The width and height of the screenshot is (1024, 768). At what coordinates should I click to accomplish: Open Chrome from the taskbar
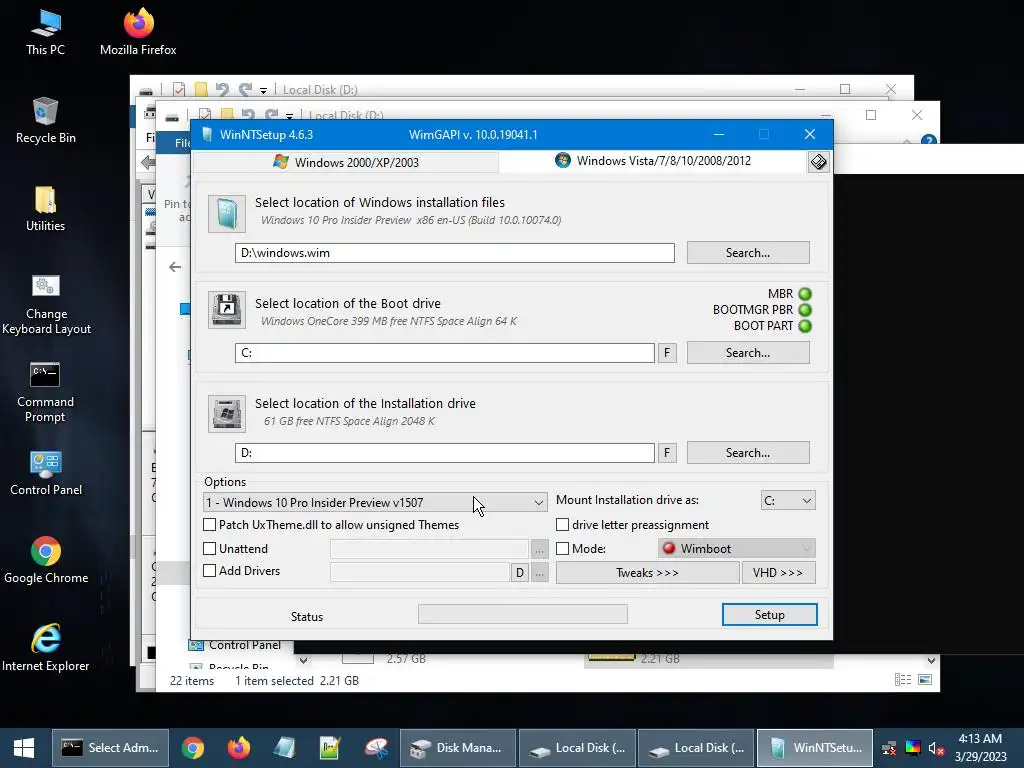[193, 748]
